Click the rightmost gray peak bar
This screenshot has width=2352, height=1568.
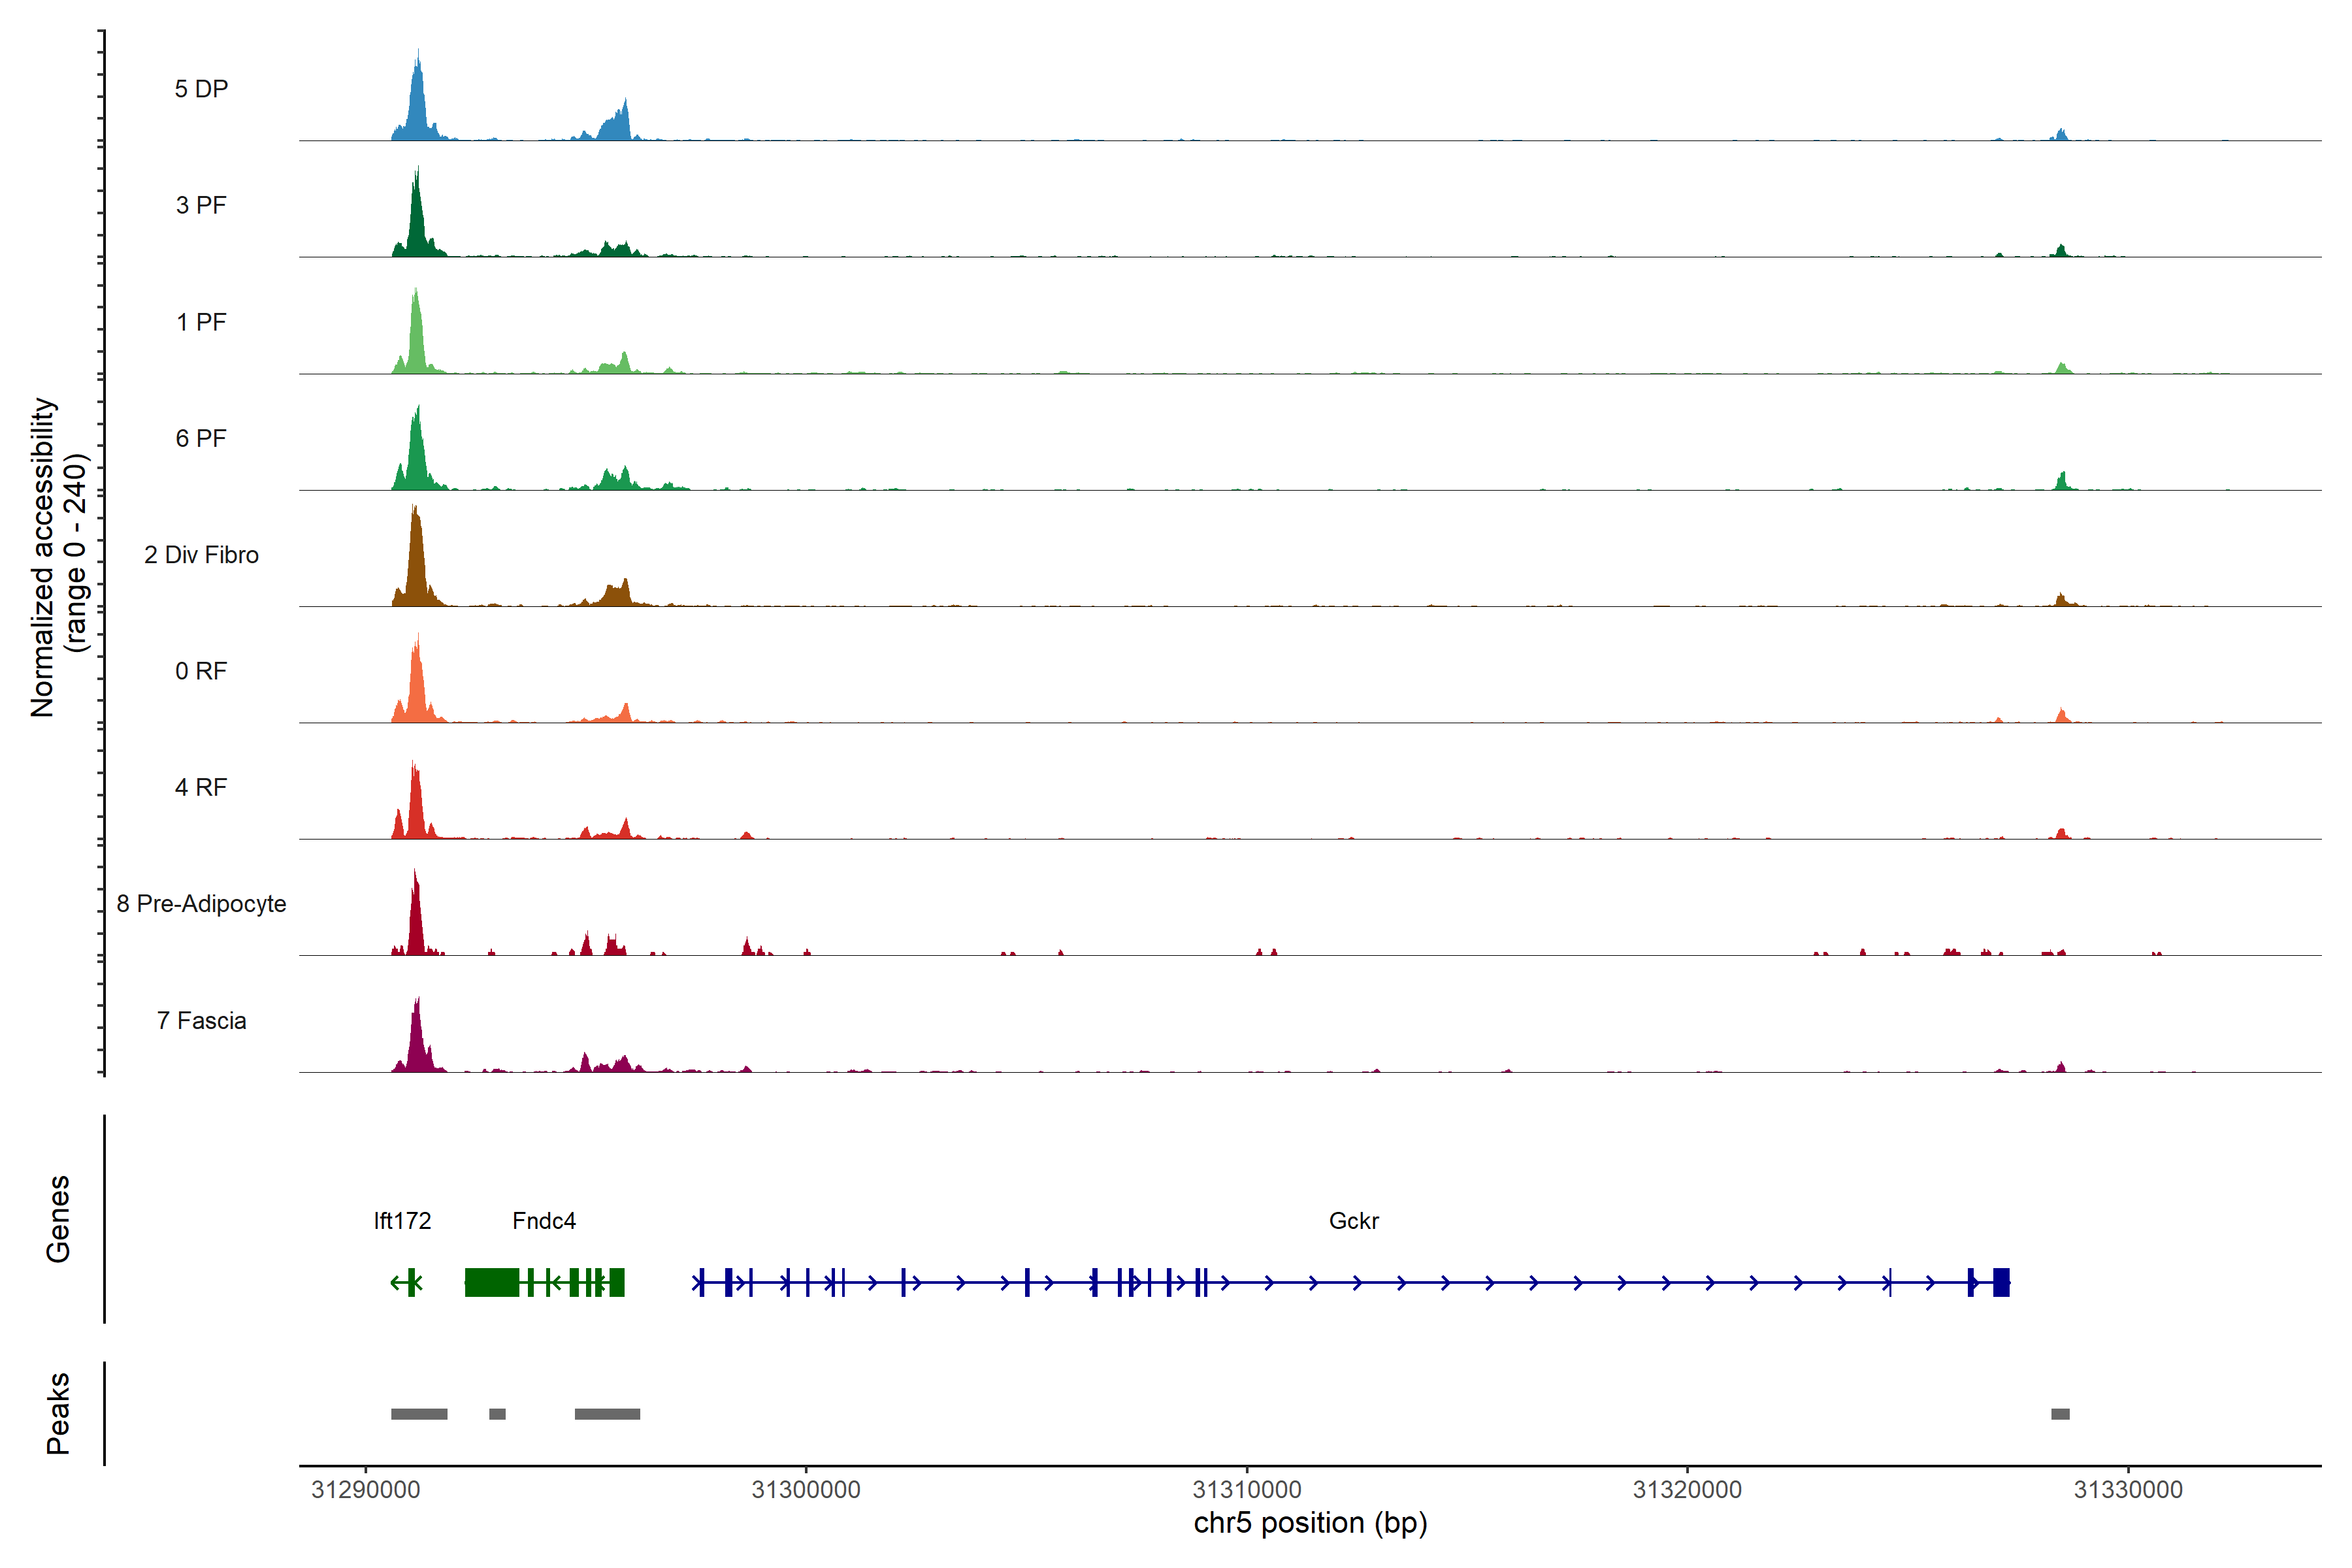(2060, 1414)
